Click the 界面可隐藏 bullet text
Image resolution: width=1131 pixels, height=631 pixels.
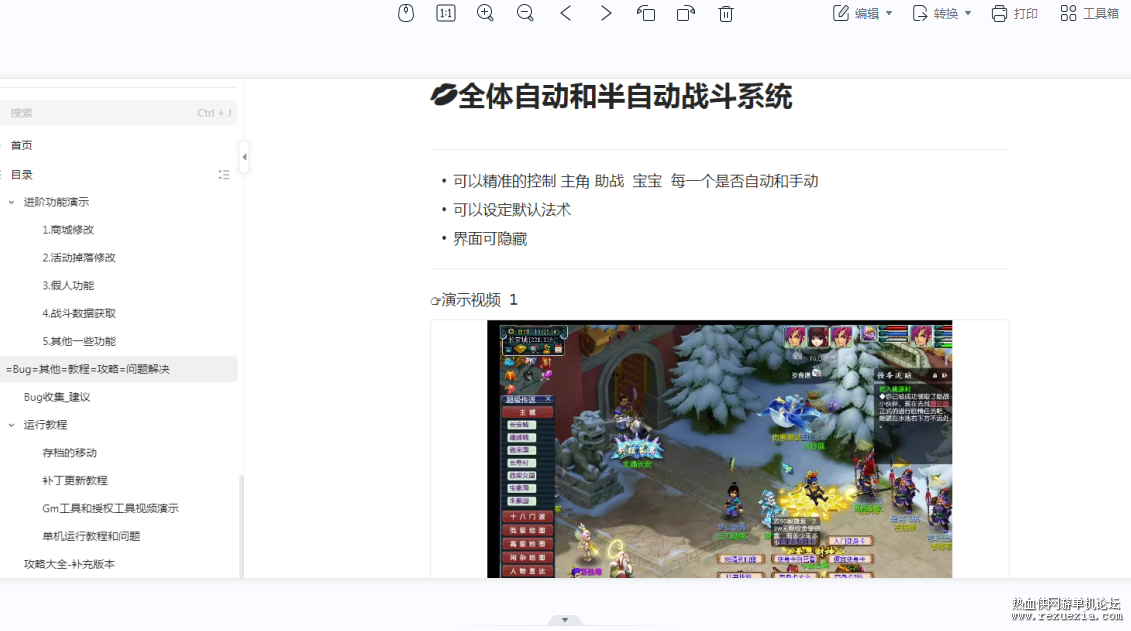490,239
